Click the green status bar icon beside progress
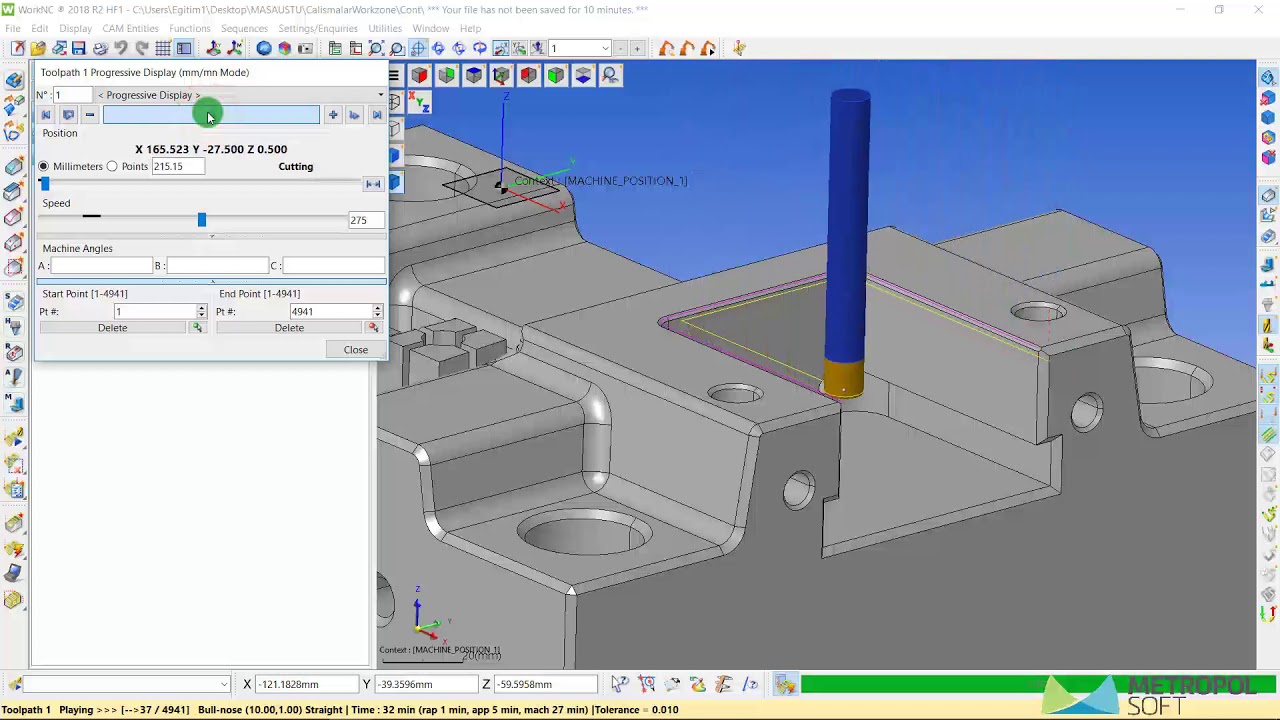1280x720 pixels. pos(785,685)
